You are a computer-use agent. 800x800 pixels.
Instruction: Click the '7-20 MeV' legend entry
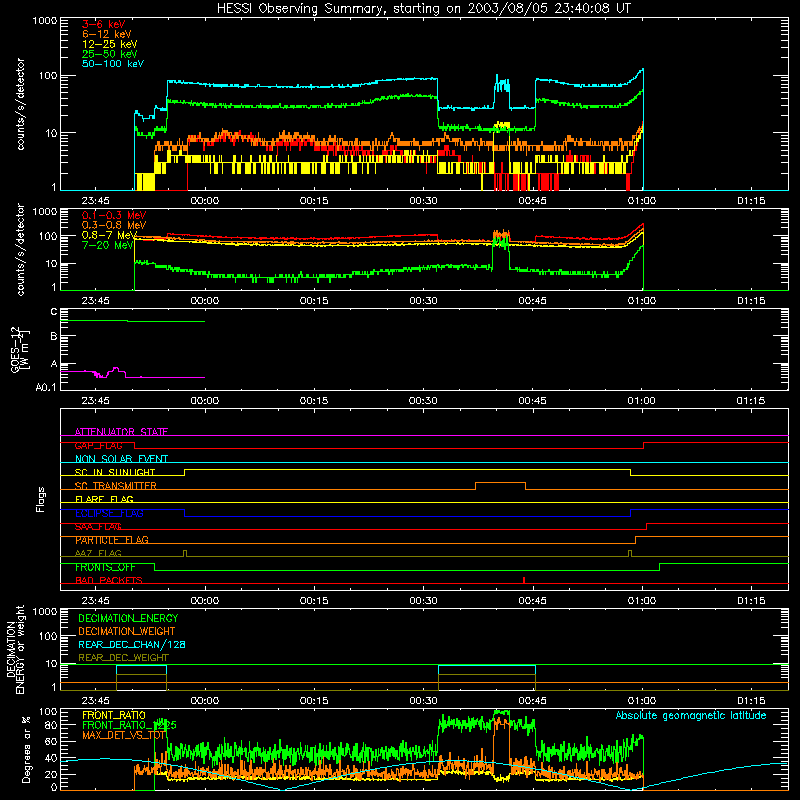coord(108,245)
